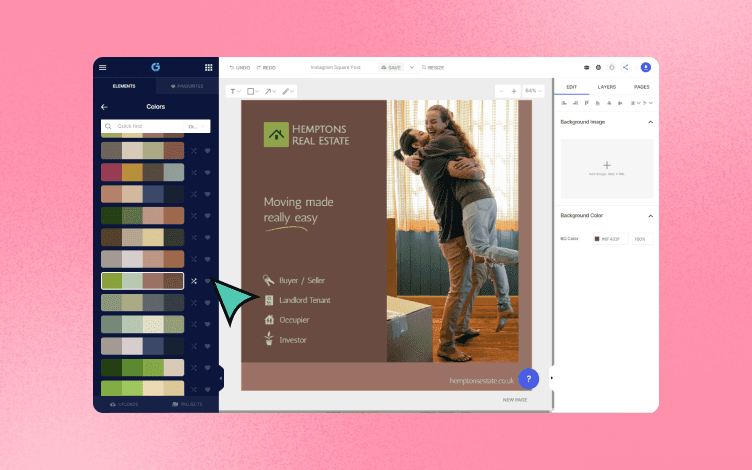The width and height of the screenshot is (752, 470).
Task: Favourite the first palette with heart
Action: (208, 151)
